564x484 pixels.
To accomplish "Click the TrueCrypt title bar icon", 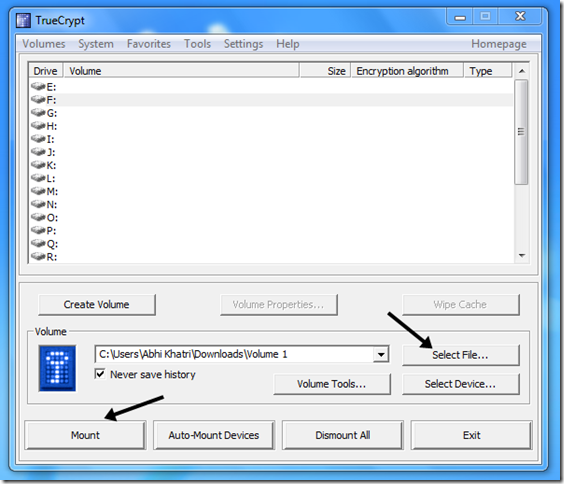I will pos(23,20).
